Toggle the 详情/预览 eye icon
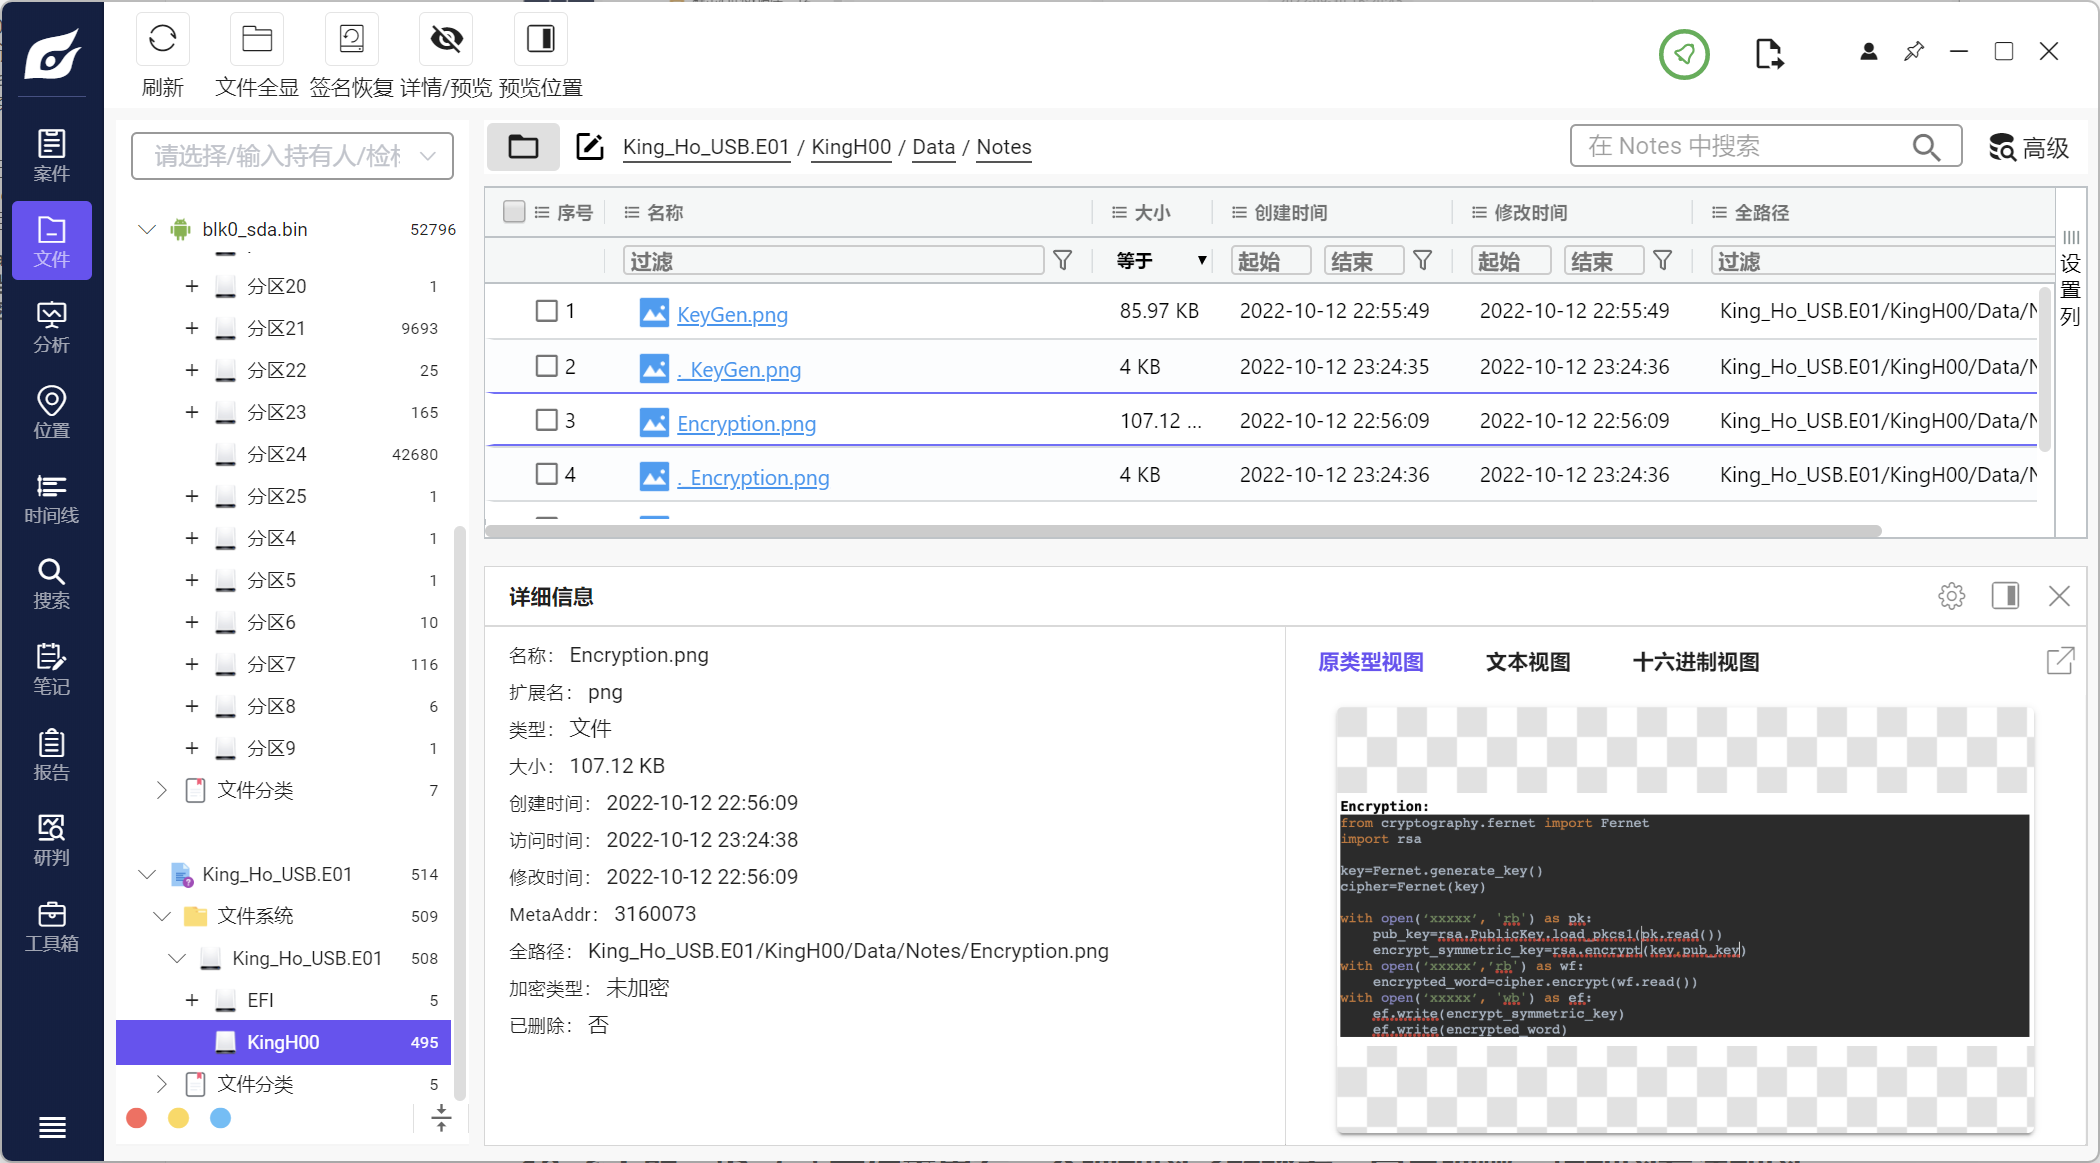 (446, 39)
